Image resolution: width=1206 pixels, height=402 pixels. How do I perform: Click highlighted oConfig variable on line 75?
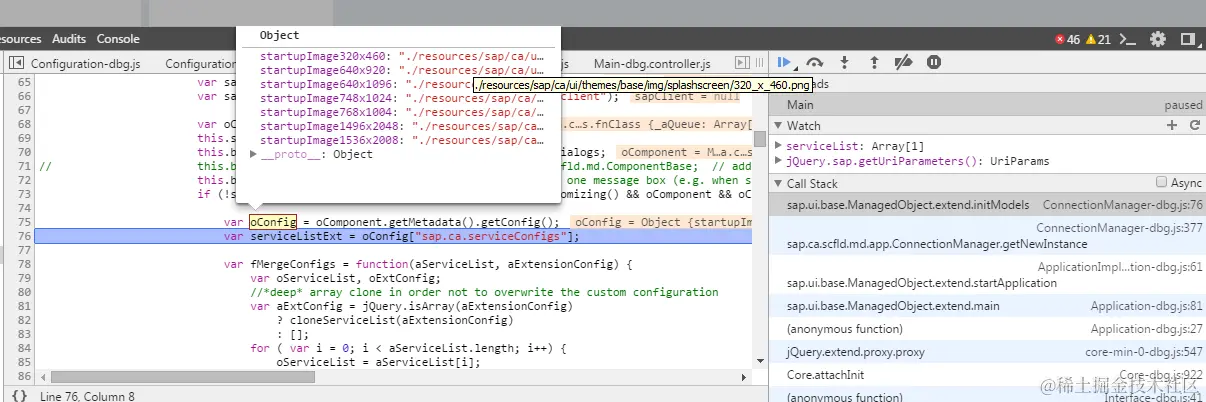click(273, 221)
